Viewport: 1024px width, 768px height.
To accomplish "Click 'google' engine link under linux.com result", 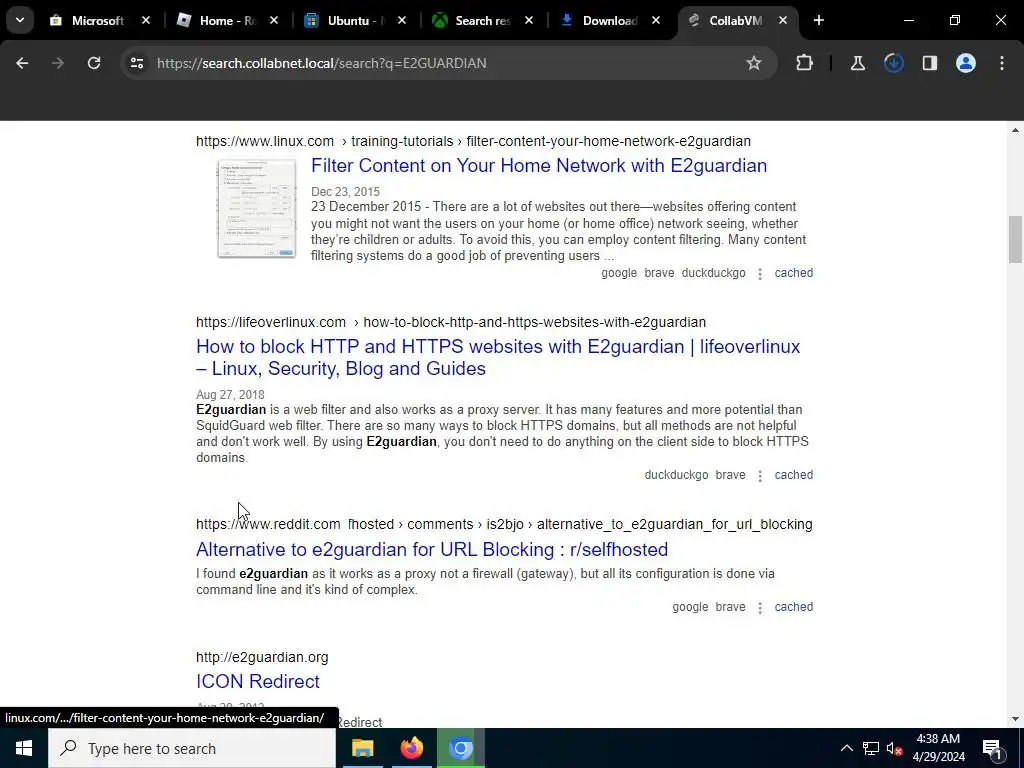I will pyautogui.click(x=618, y=273).
